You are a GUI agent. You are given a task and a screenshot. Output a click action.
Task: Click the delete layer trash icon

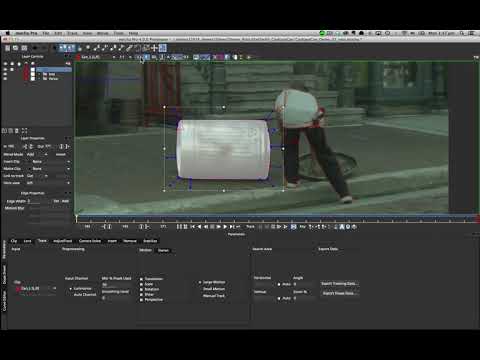tap(16, 131)
